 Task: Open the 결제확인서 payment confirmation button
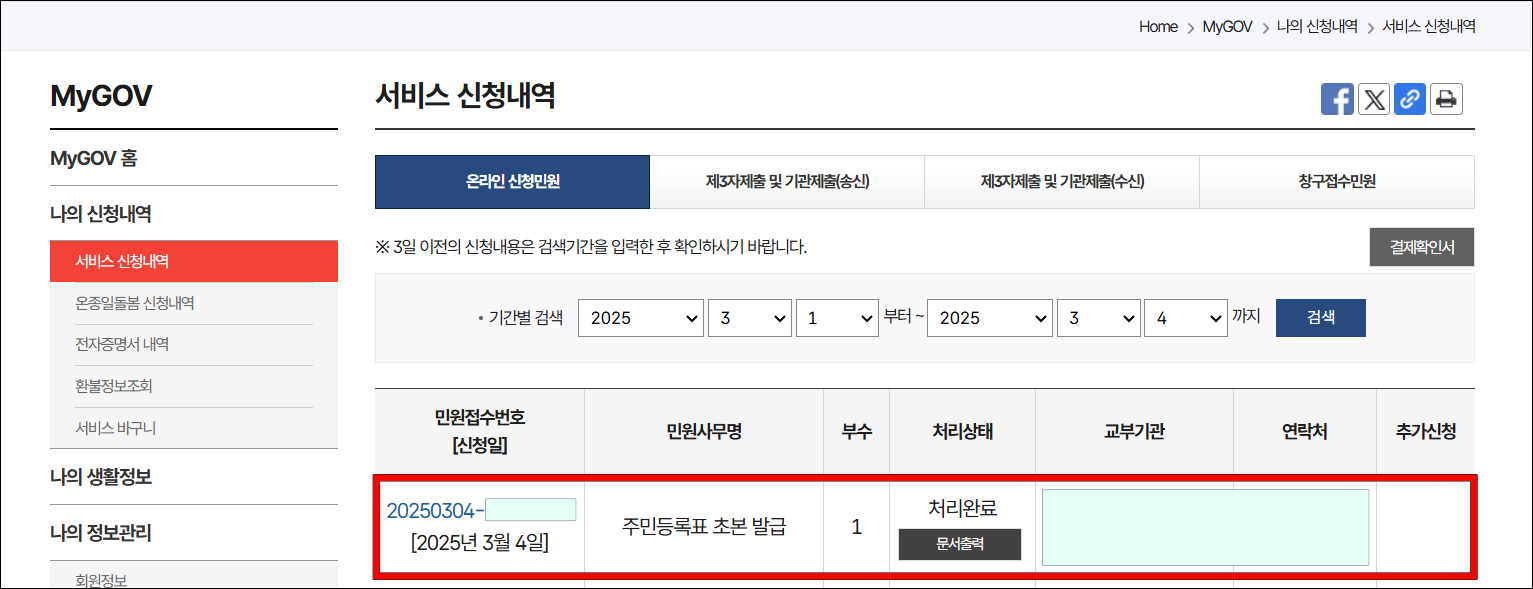pos(1421,247)
